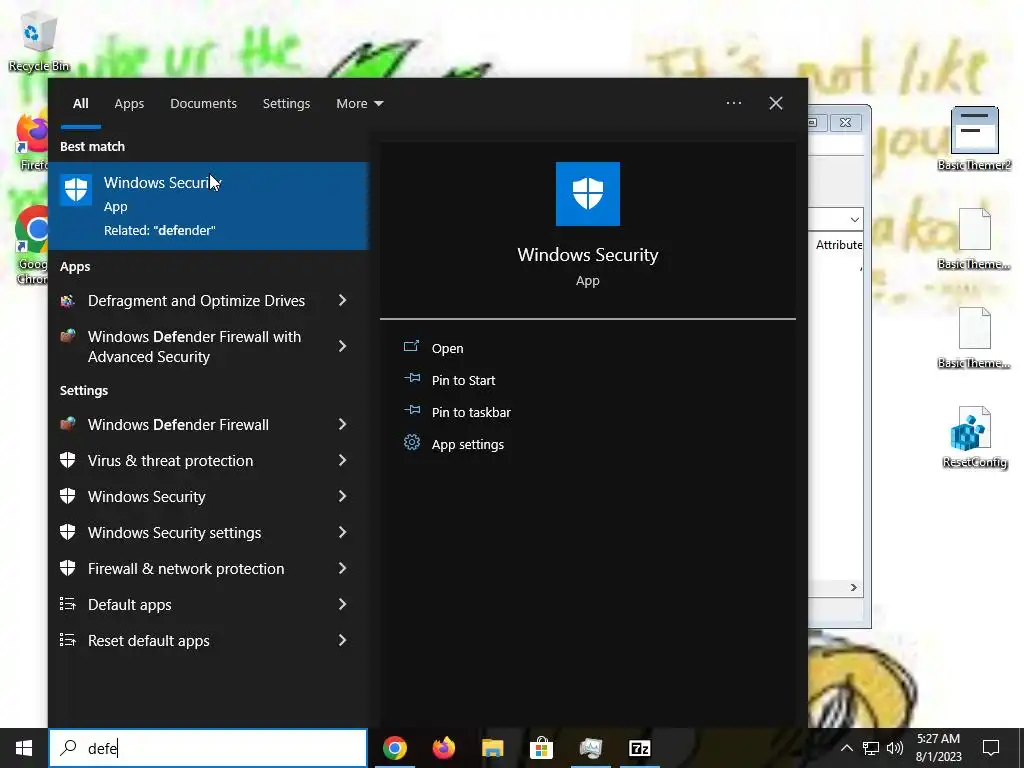1024x768 pixels.
Task: Close the search panel
Action: [x=776, y=103]
